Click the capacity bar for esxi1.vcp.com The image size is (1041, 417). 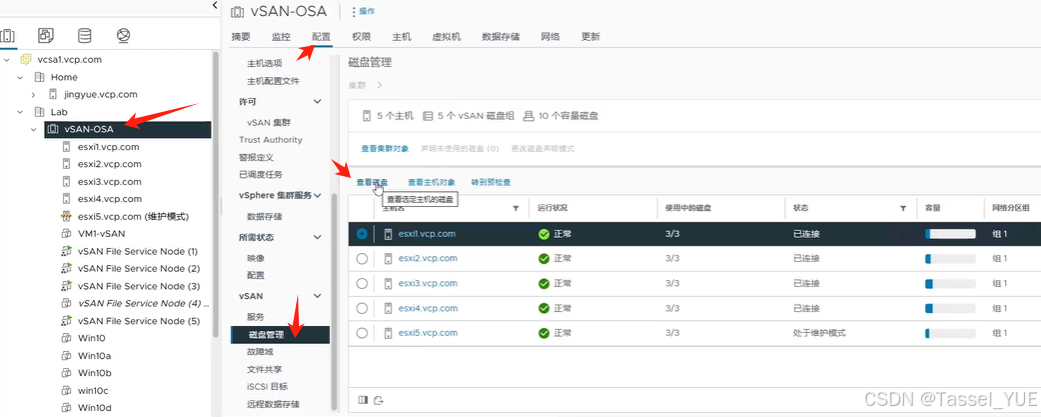pyautogui.click(x=950, y=234)
